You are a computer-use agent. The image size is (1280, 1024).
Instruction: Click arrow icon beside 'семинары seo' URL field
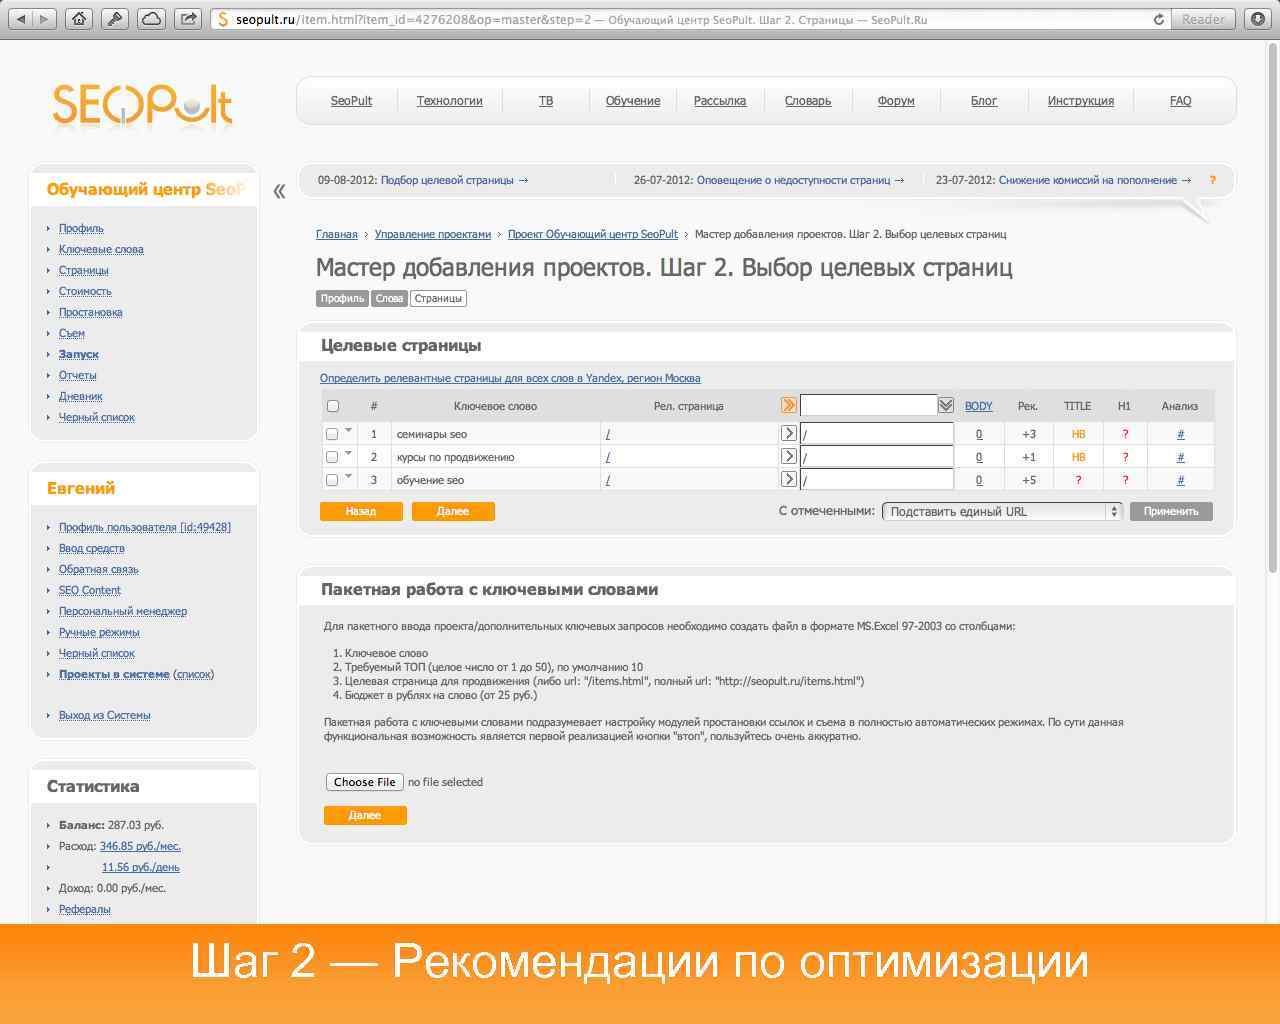(x=789, y=433)
